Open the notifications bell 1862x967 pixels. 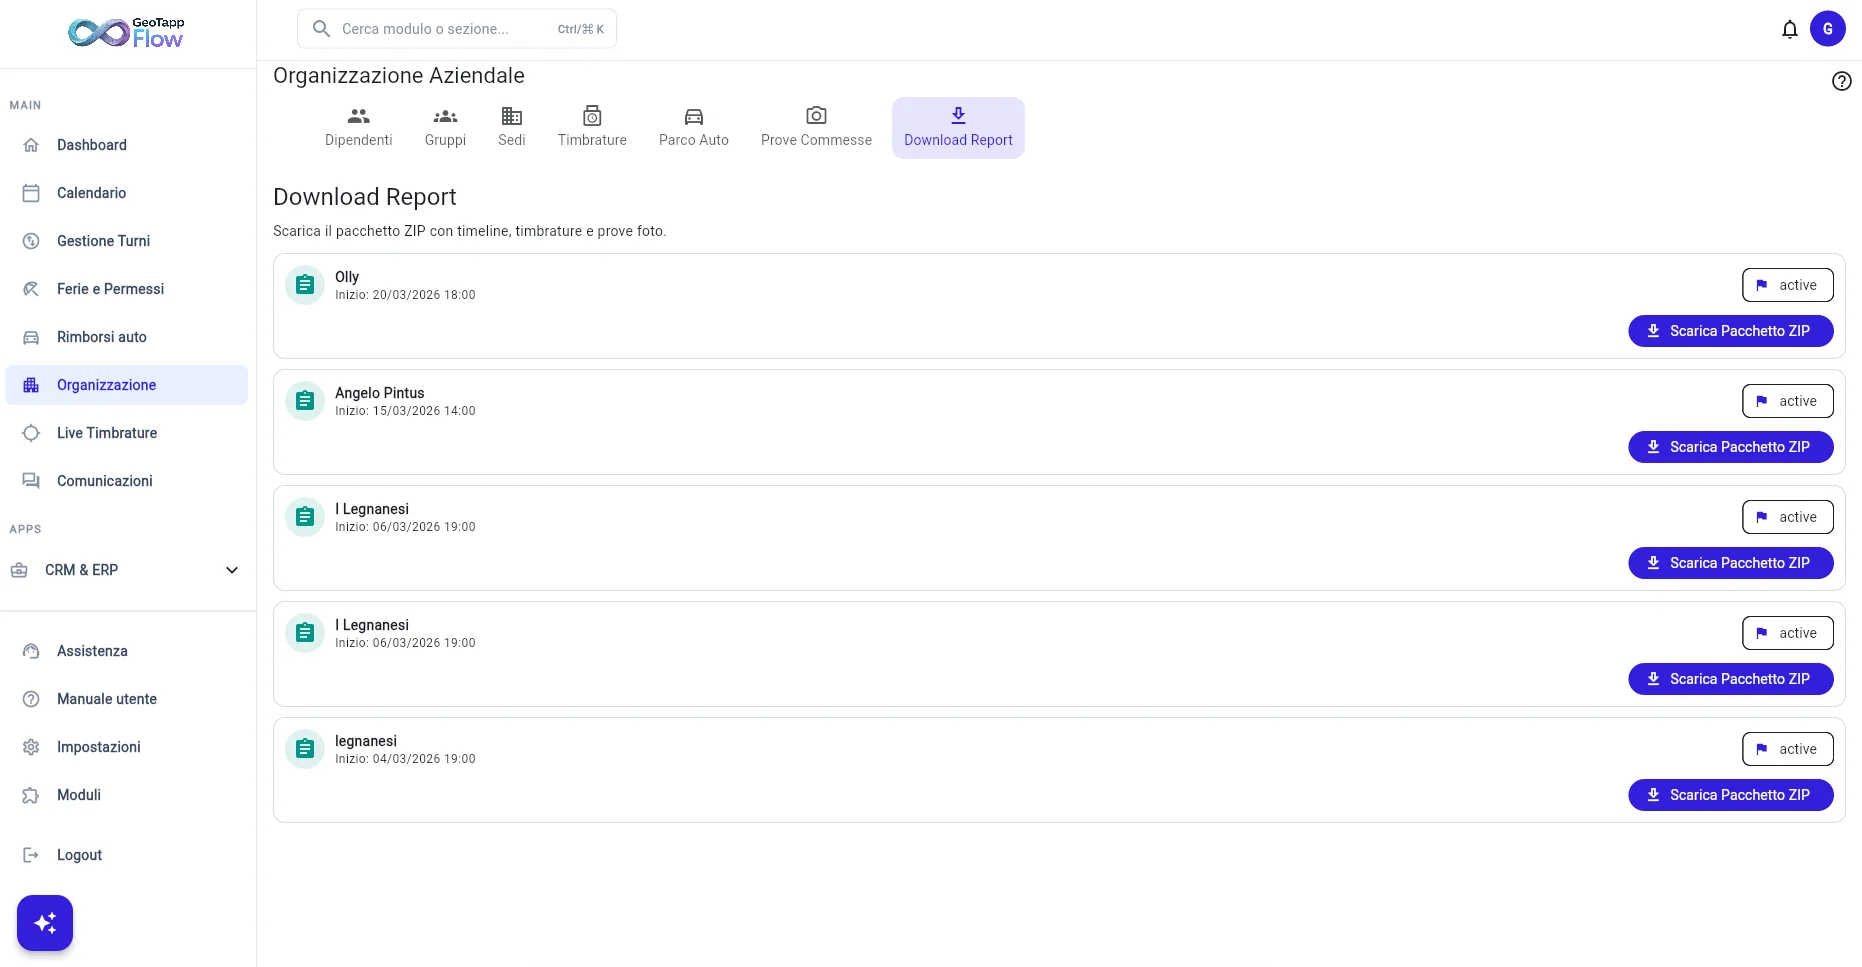[1789, 29]
